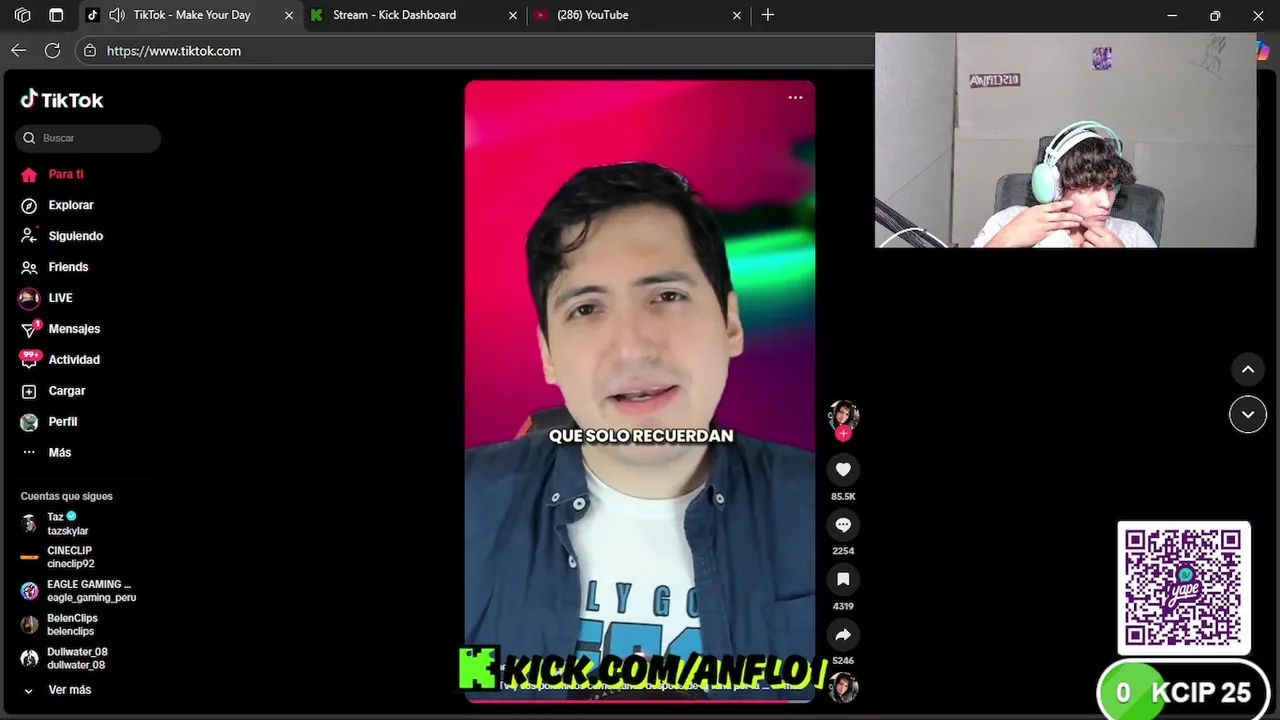
Task: Reload the page
Action: pos(53,50)
